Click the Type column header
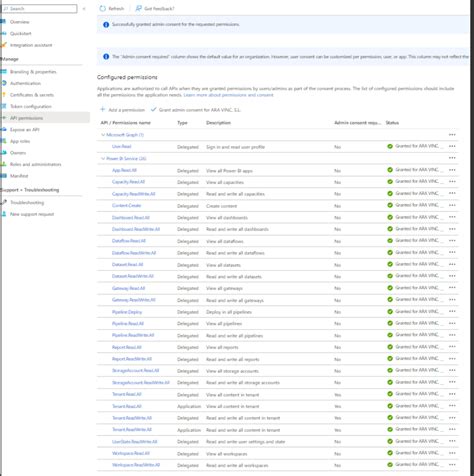 click(x=182, y=123)
